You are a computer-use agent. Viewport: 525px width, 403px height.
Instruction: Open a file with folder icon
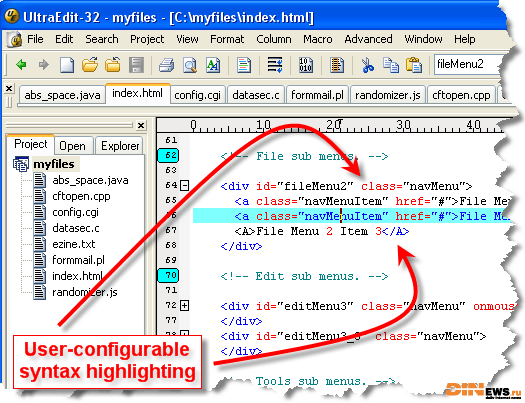tap(90, 65)
